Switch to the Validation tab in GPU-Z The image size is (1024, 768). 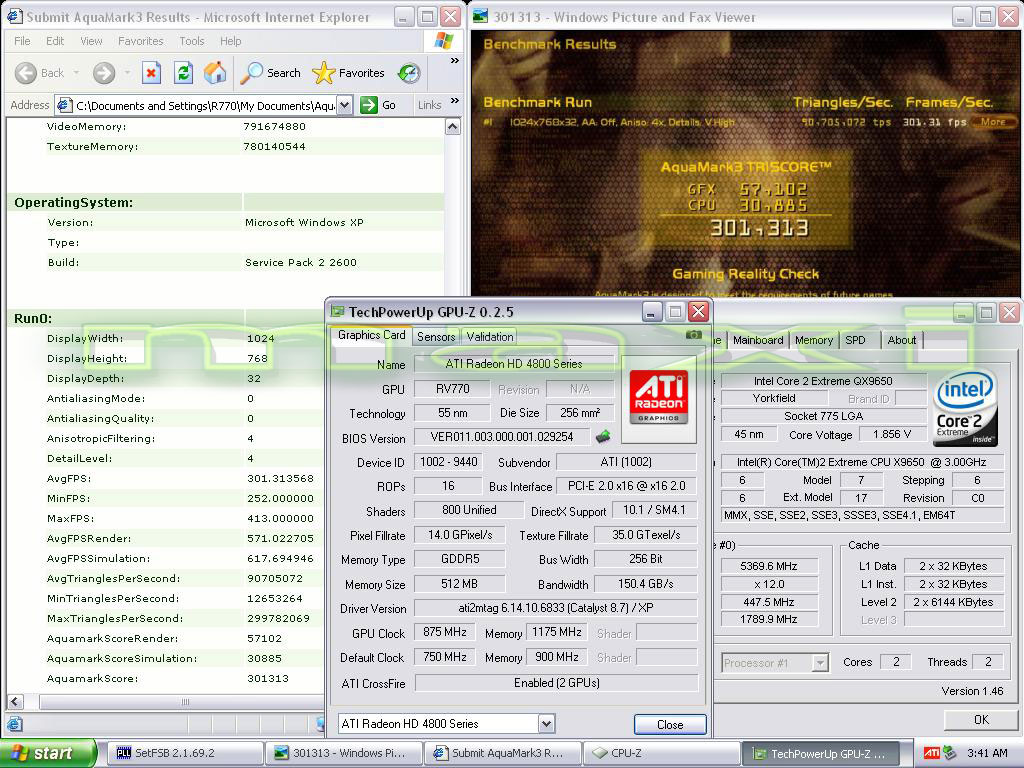pyautogui.click(x=489, y=336)
